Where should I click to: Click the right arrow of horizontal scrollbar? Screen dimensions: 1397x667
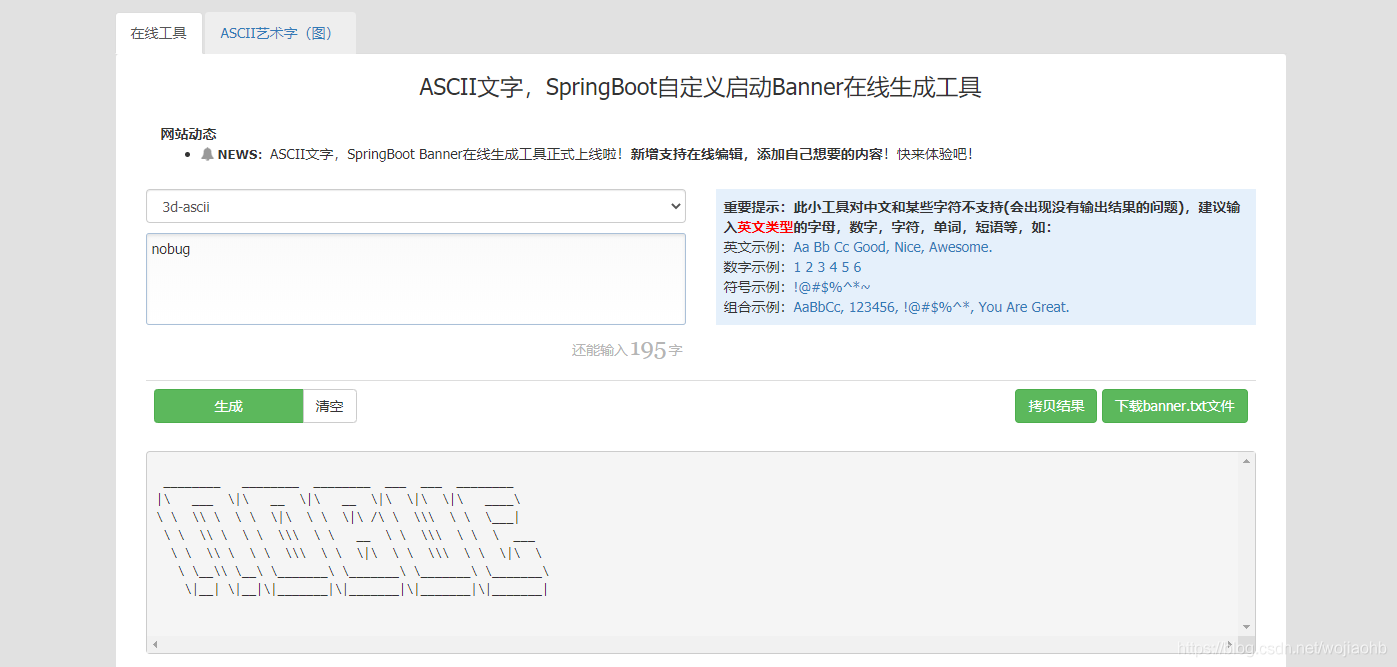[x=1231, y=643]
